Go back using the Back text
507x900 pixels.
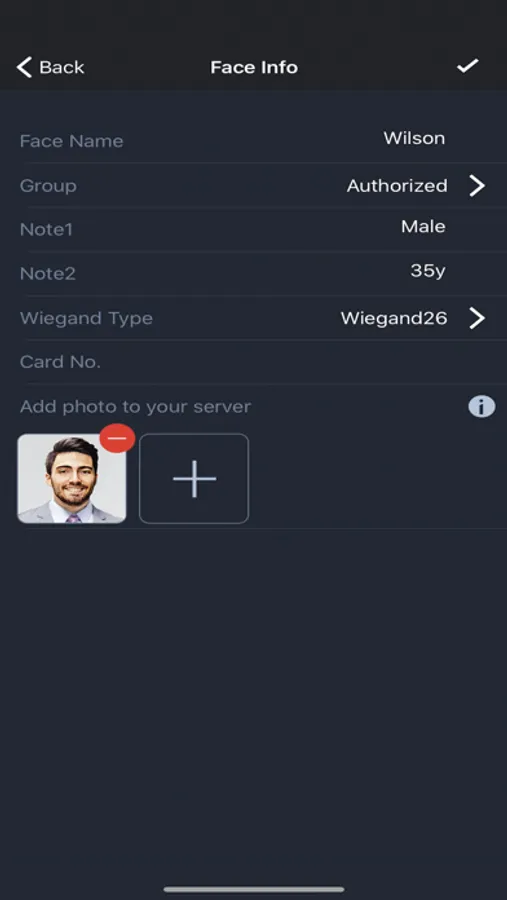[x=62, y=67]
